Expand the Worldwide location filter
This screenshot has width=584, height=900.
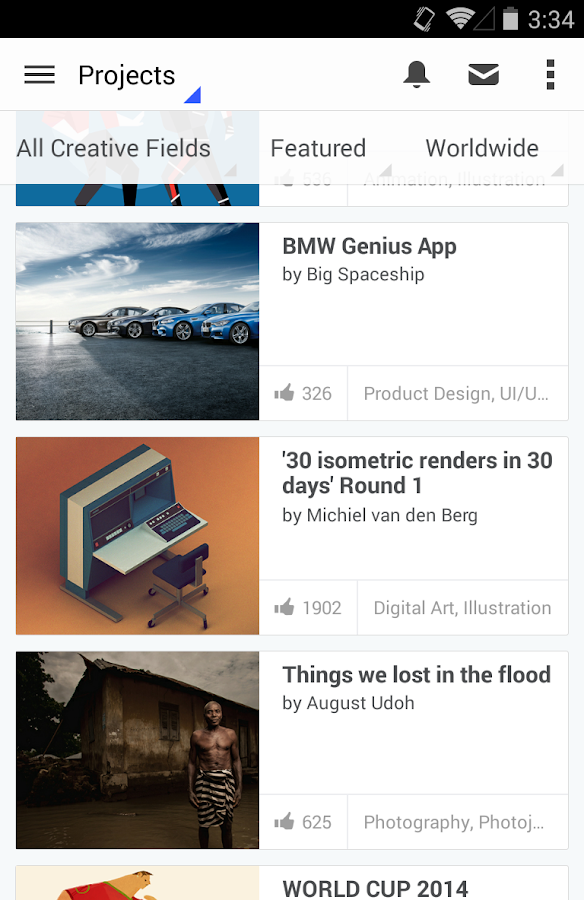[x=483, y=148]
